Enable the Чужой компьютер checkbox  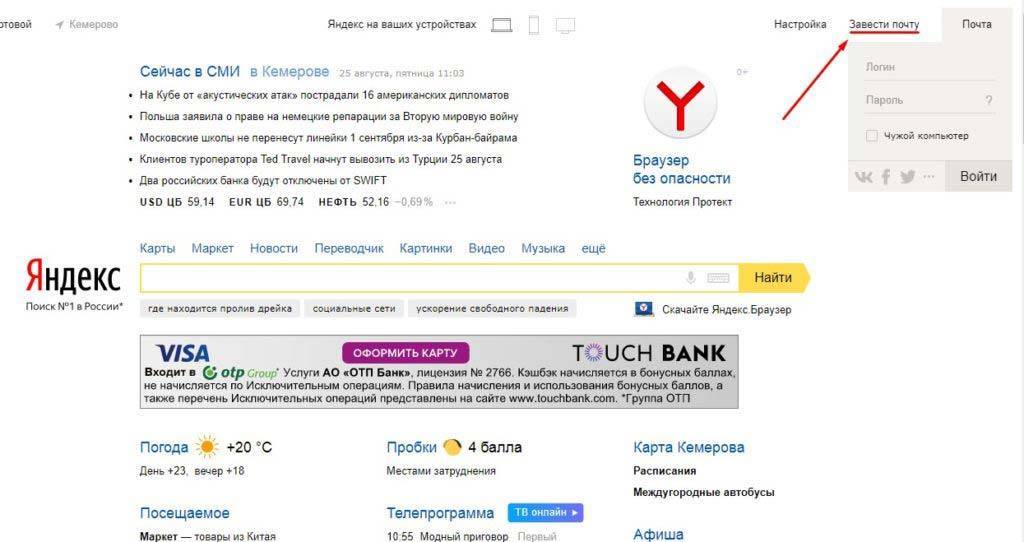point(871,136)
